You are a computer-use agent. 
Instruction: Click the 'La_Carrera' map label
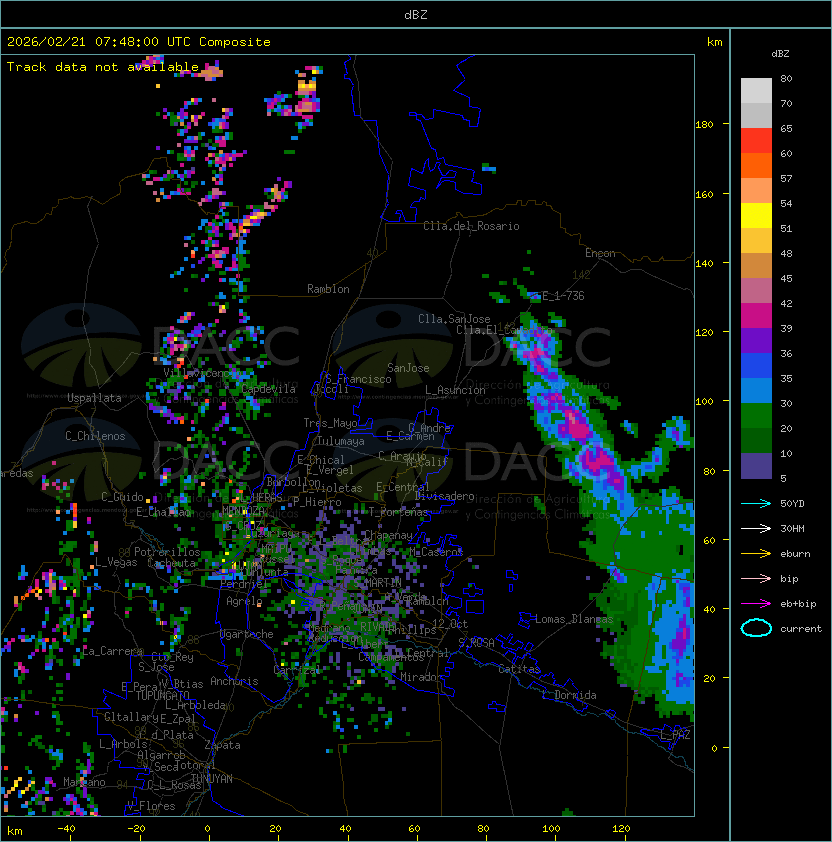(112, 651)
